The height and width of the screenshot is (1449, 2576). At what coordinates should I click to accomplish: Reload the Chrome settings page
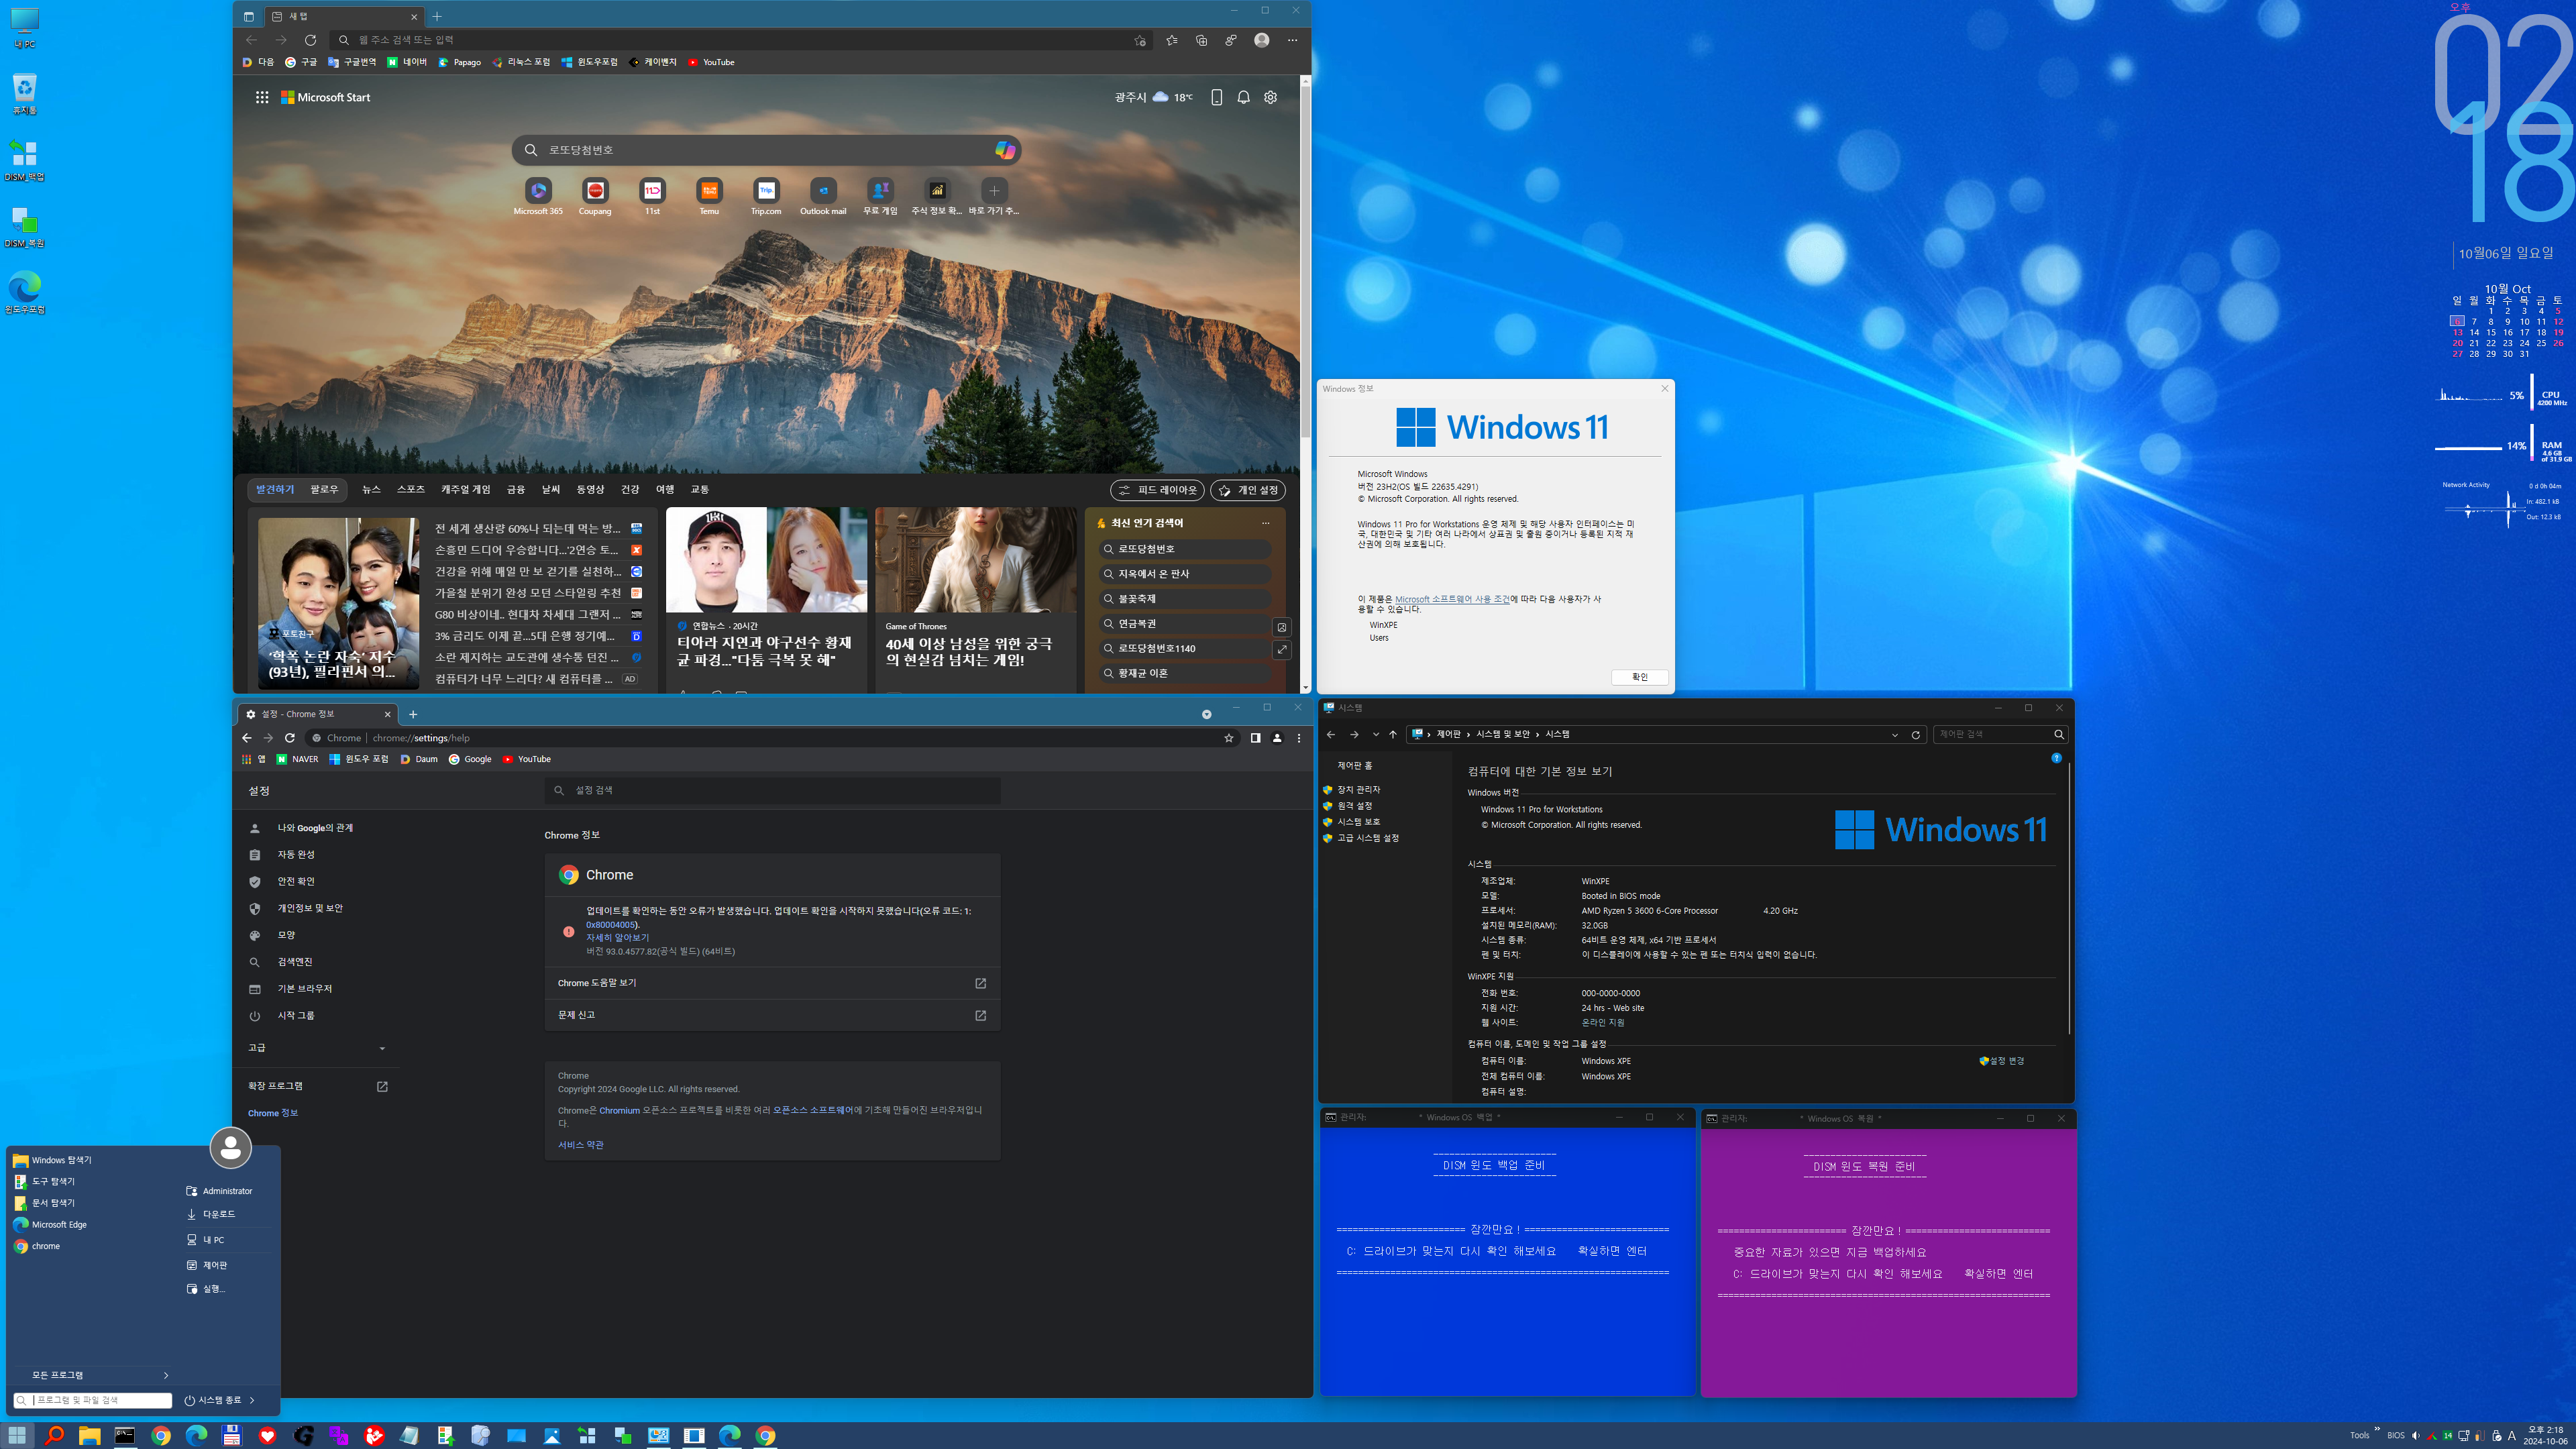coord(290,738)
